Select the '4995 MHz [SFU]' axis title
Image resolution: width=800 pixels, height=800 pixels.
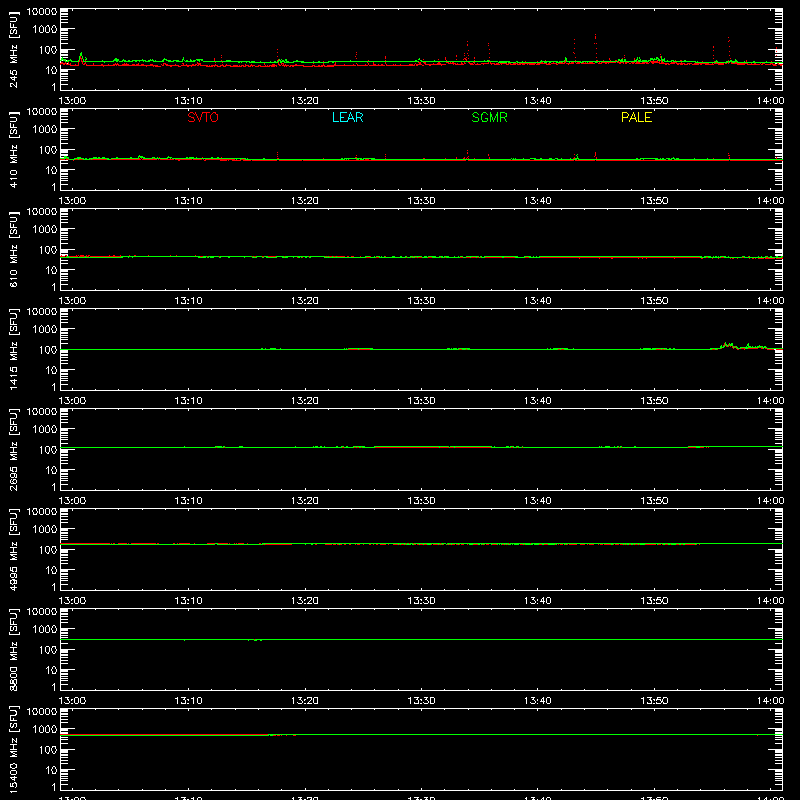(x=13, y=549)
